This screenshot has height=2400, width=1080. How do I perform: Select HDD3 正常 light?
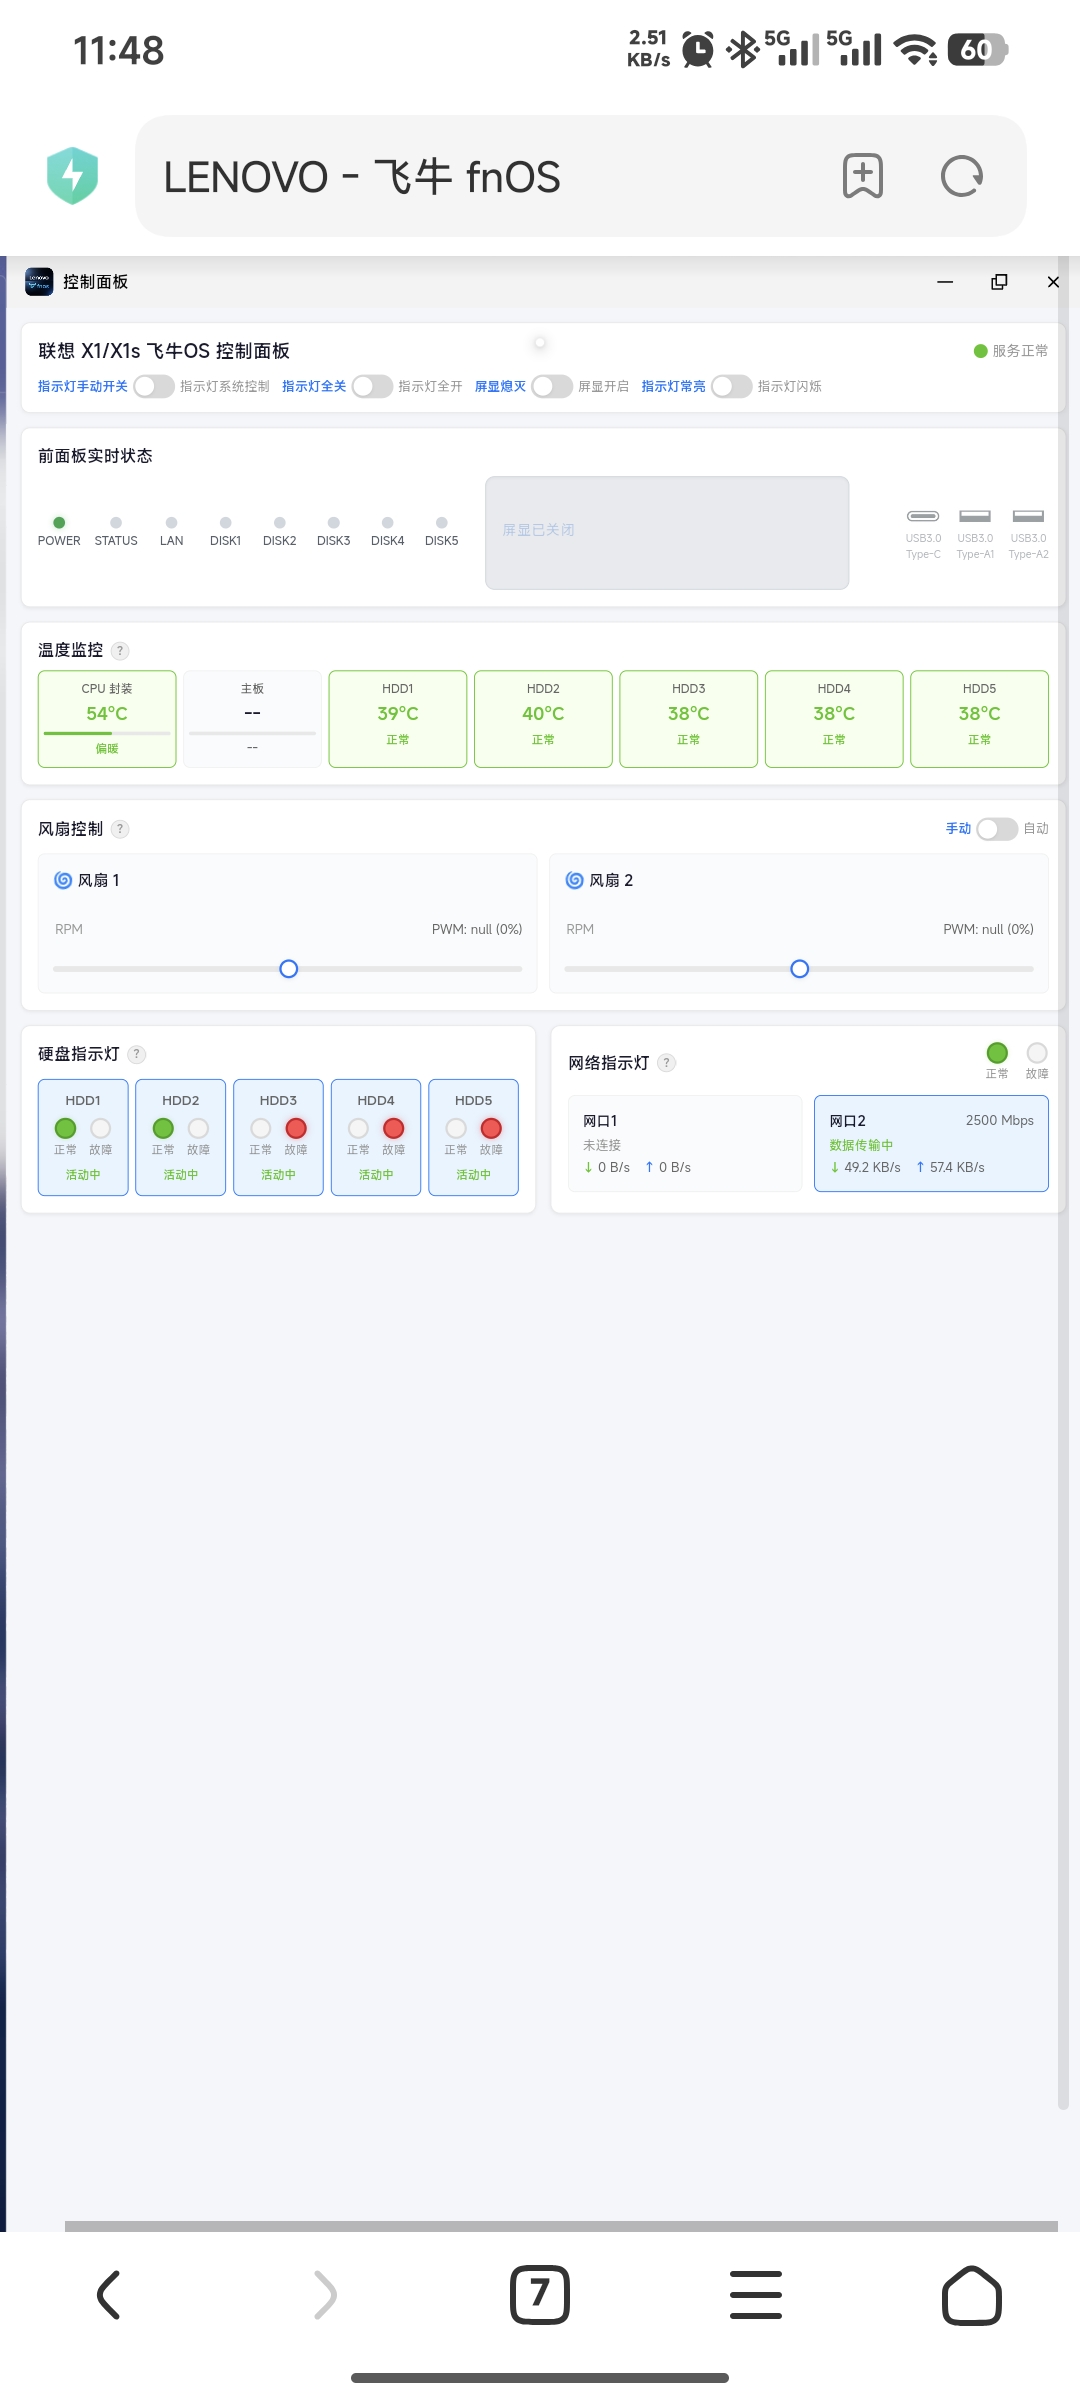[261, 1128]
